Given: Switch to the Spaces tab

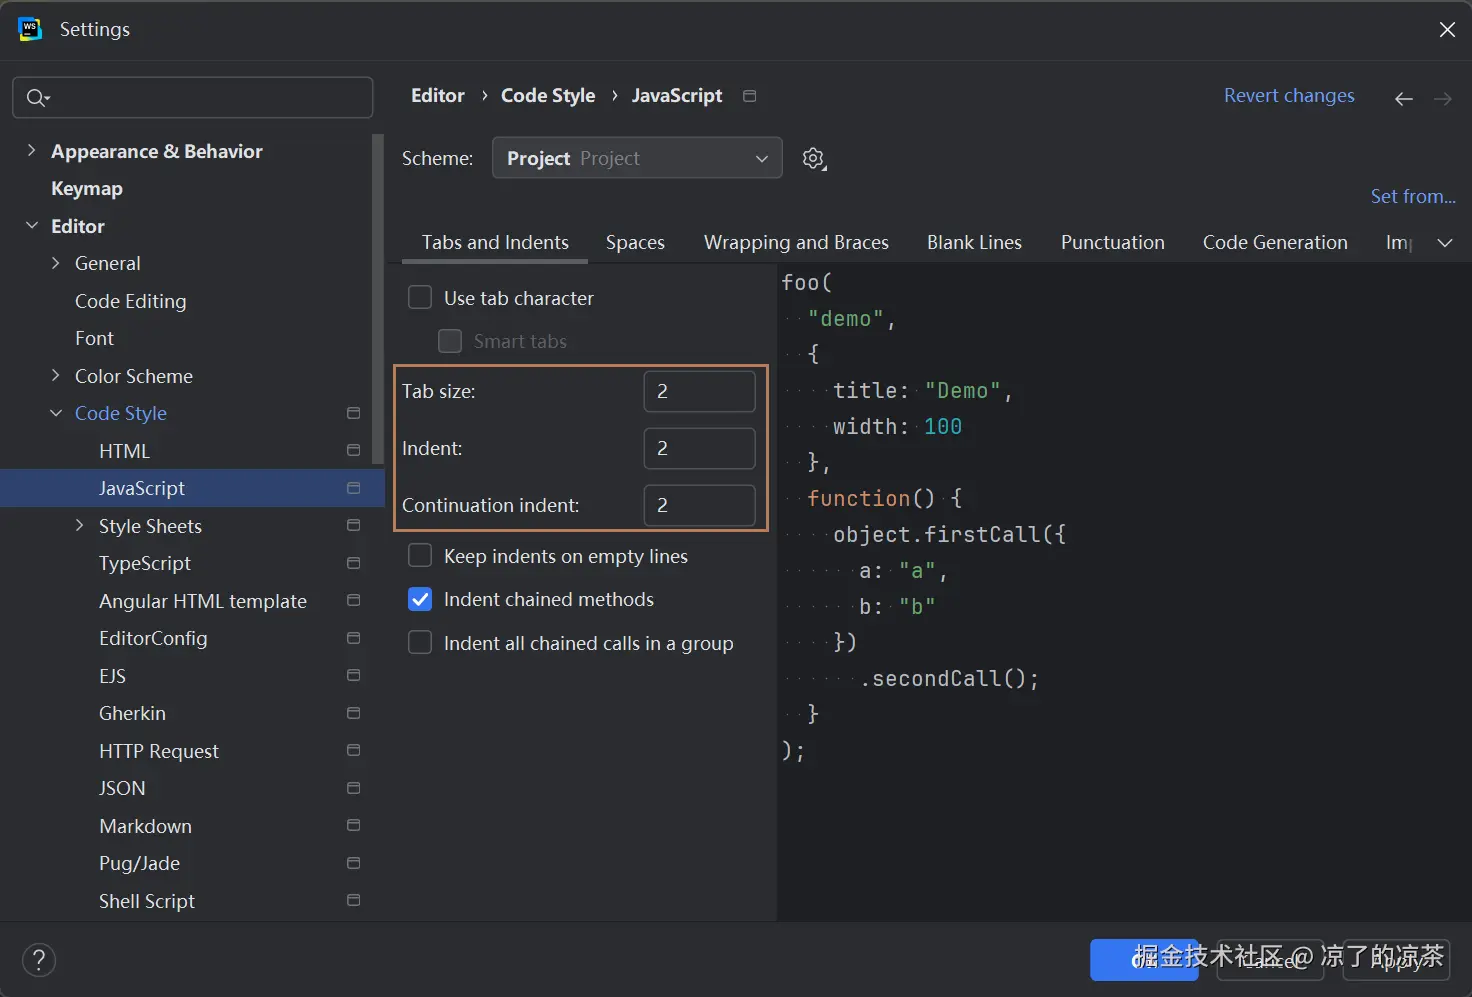Looking at the screenshot, I should tap(635, 243).
